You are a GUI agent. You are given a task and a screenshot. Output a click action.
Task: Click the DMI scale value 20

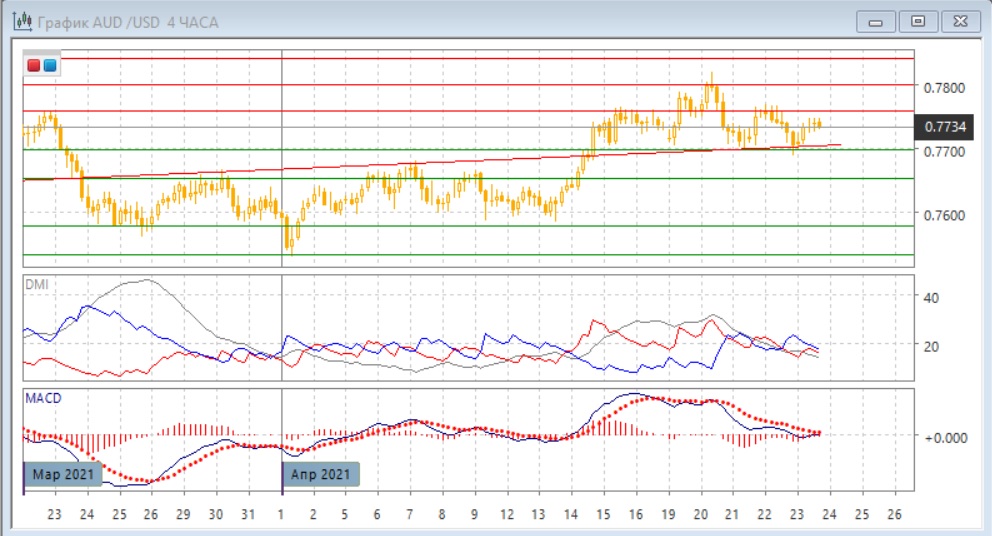pyautogui.click(x=931, y=346)
